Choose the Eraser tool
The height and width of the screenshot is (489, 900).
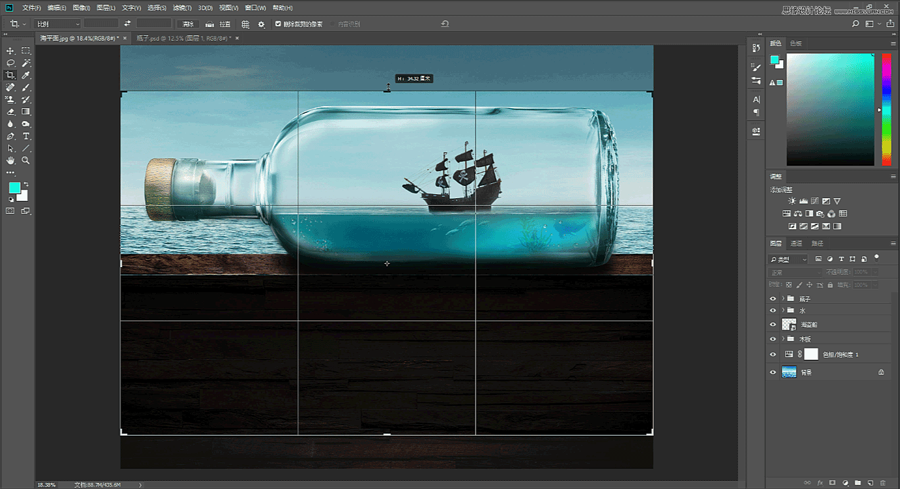pyautogui.click(x=11, y=111)
